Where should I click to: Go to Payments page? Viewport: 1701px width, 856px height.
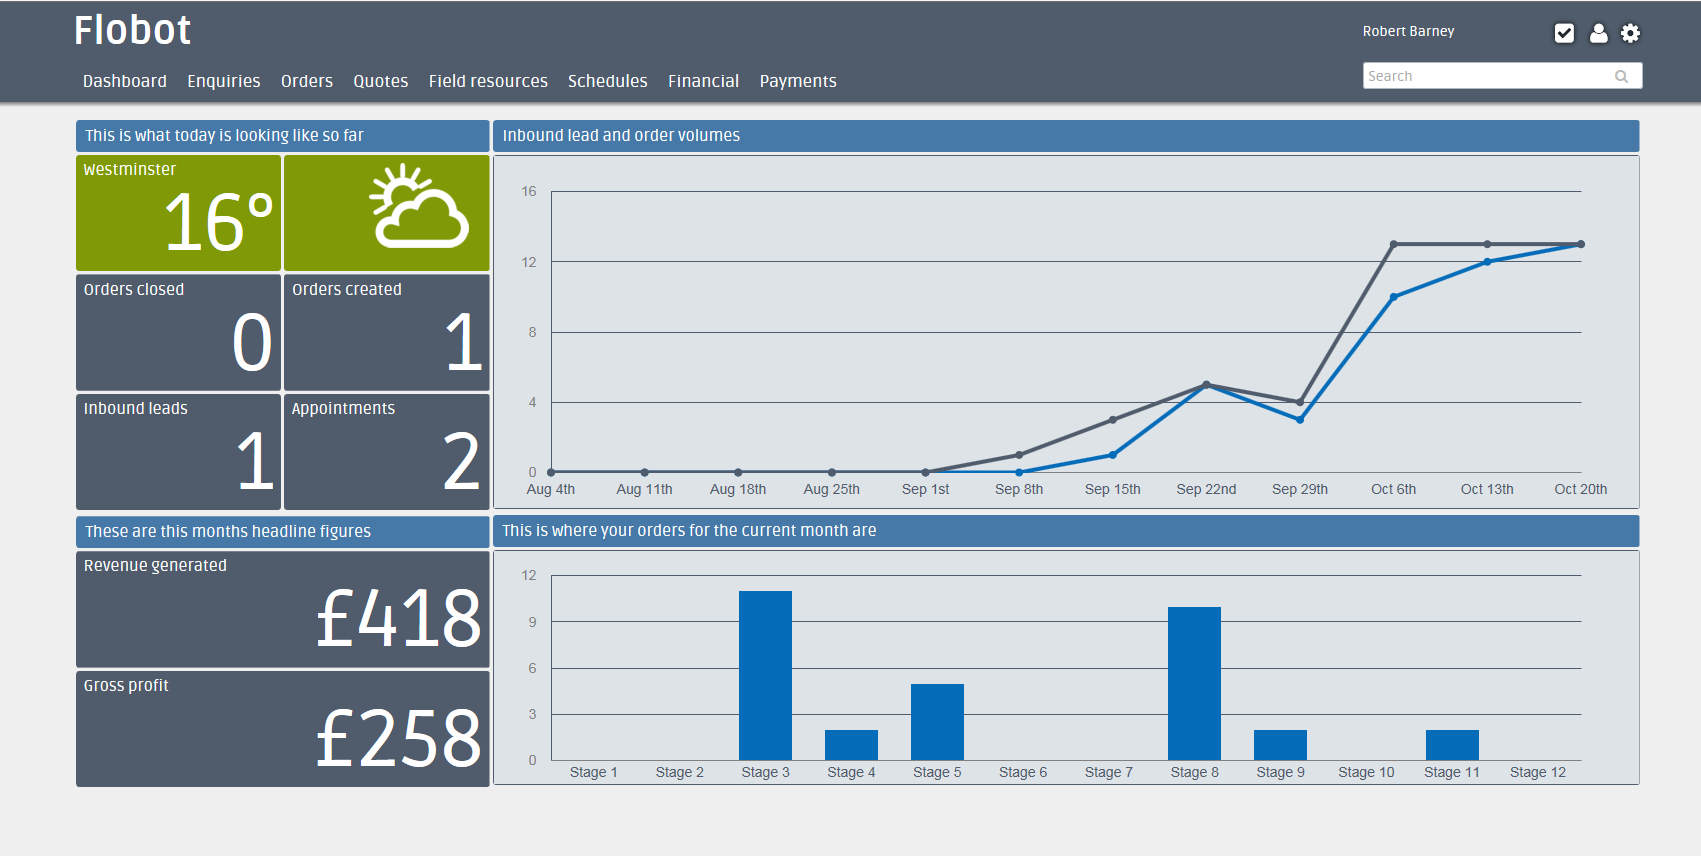click(x=798, y=81)
